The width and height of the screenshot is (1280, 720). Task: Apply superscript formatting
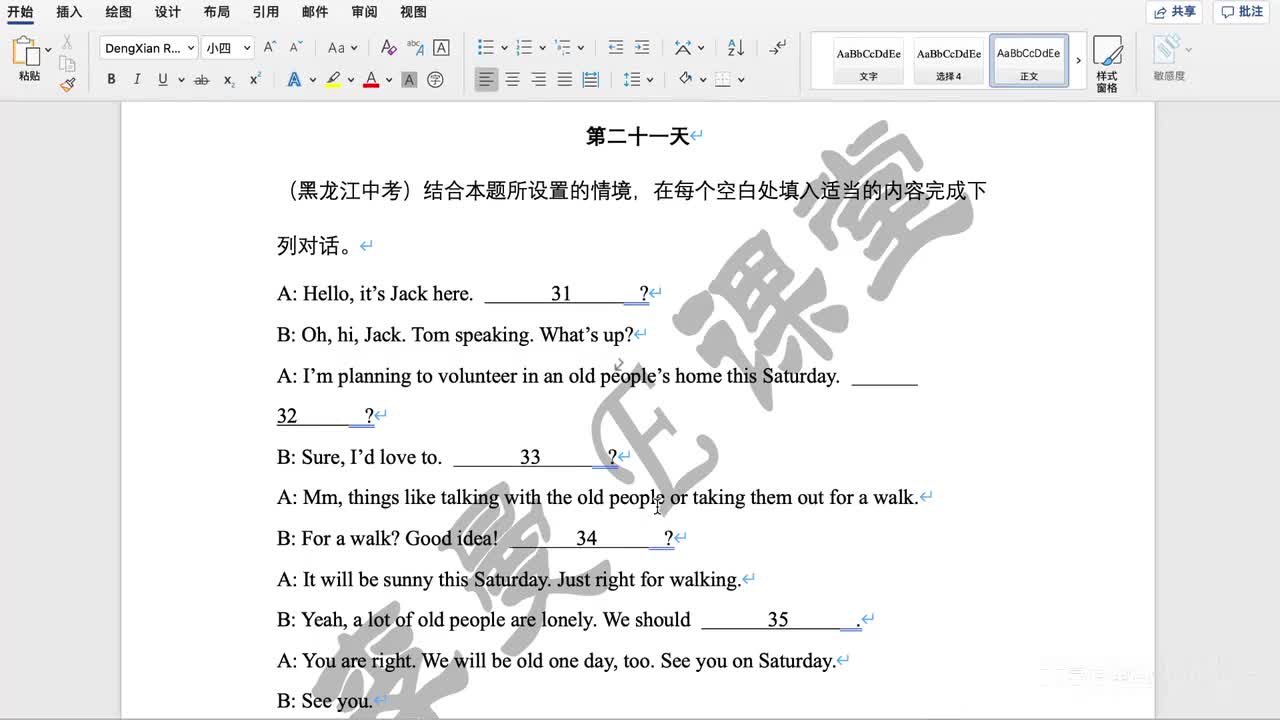(255, 79)
